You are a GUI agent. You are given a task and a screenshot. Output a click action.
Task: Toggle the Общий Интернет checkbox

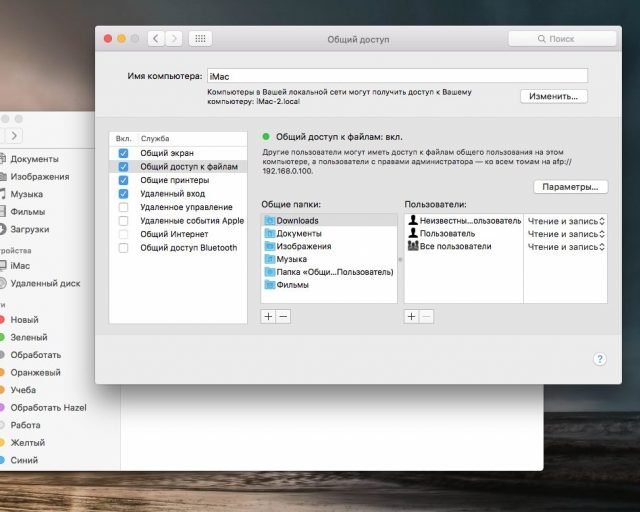point(123,234)
